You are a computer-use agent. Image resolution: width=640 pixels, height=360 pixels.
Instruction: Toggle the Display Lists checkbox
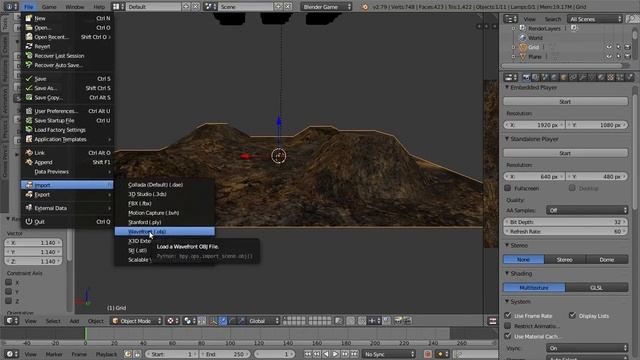[x=572, y=316]
